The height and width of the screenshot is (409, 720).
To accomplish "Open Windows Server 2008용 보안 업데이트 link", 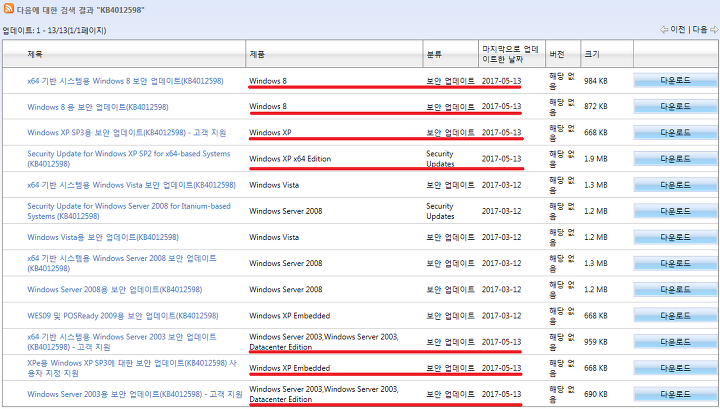I will coord(114,290).
